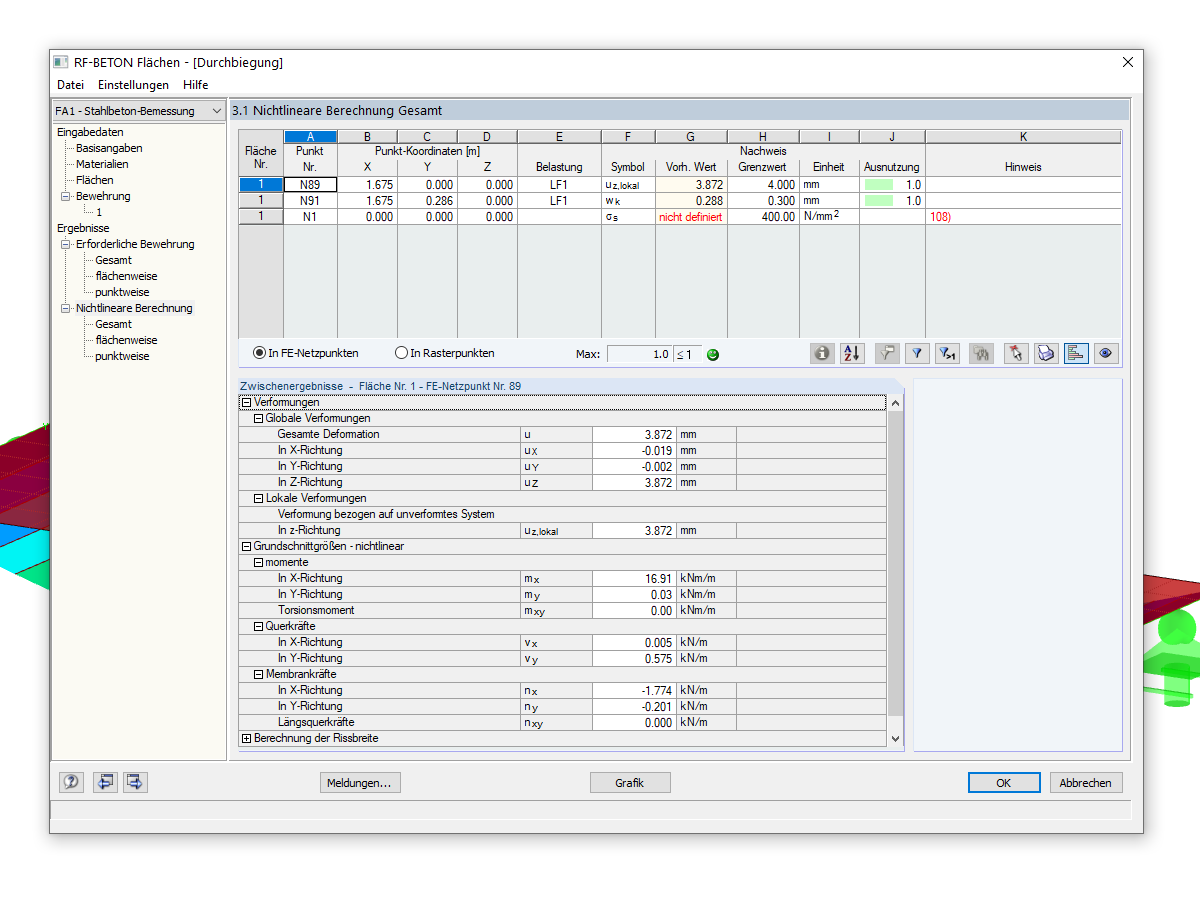Expand Berechnung der Rissbreite section

pos(246,738)
